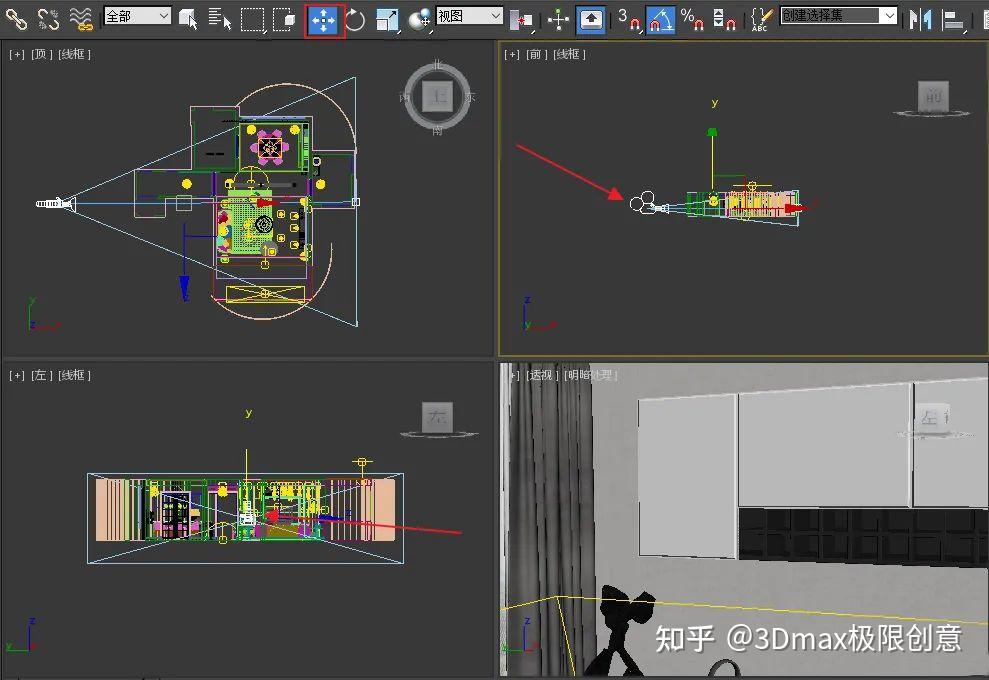Image resolution: width=989 pixels, height=680 pixels.
Task: Select the Select and Link tool
Action: click(15, 16)
